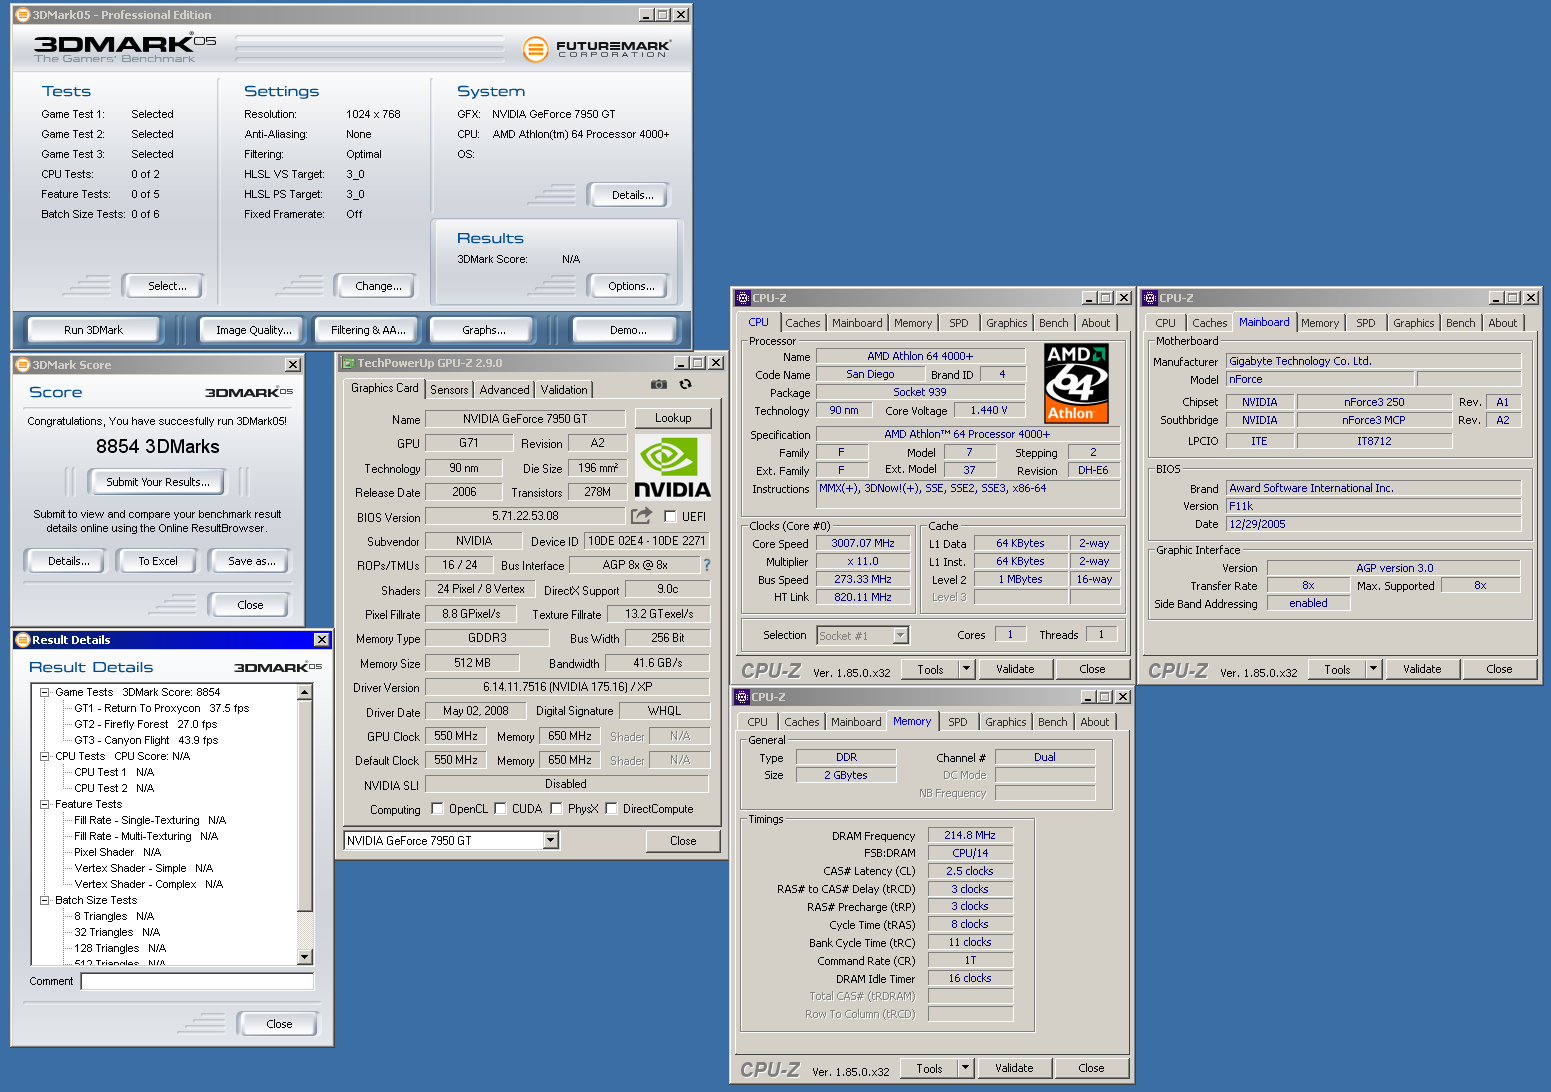Toggle the DirectCompute checkbox
Screen dimensions: 1551x1092
click(611, 809)
